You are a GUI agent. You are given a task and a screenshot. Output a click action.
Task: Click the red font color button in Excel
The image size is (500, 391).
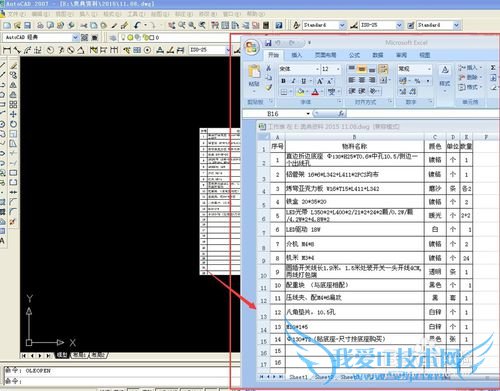[x=315, y=92]
